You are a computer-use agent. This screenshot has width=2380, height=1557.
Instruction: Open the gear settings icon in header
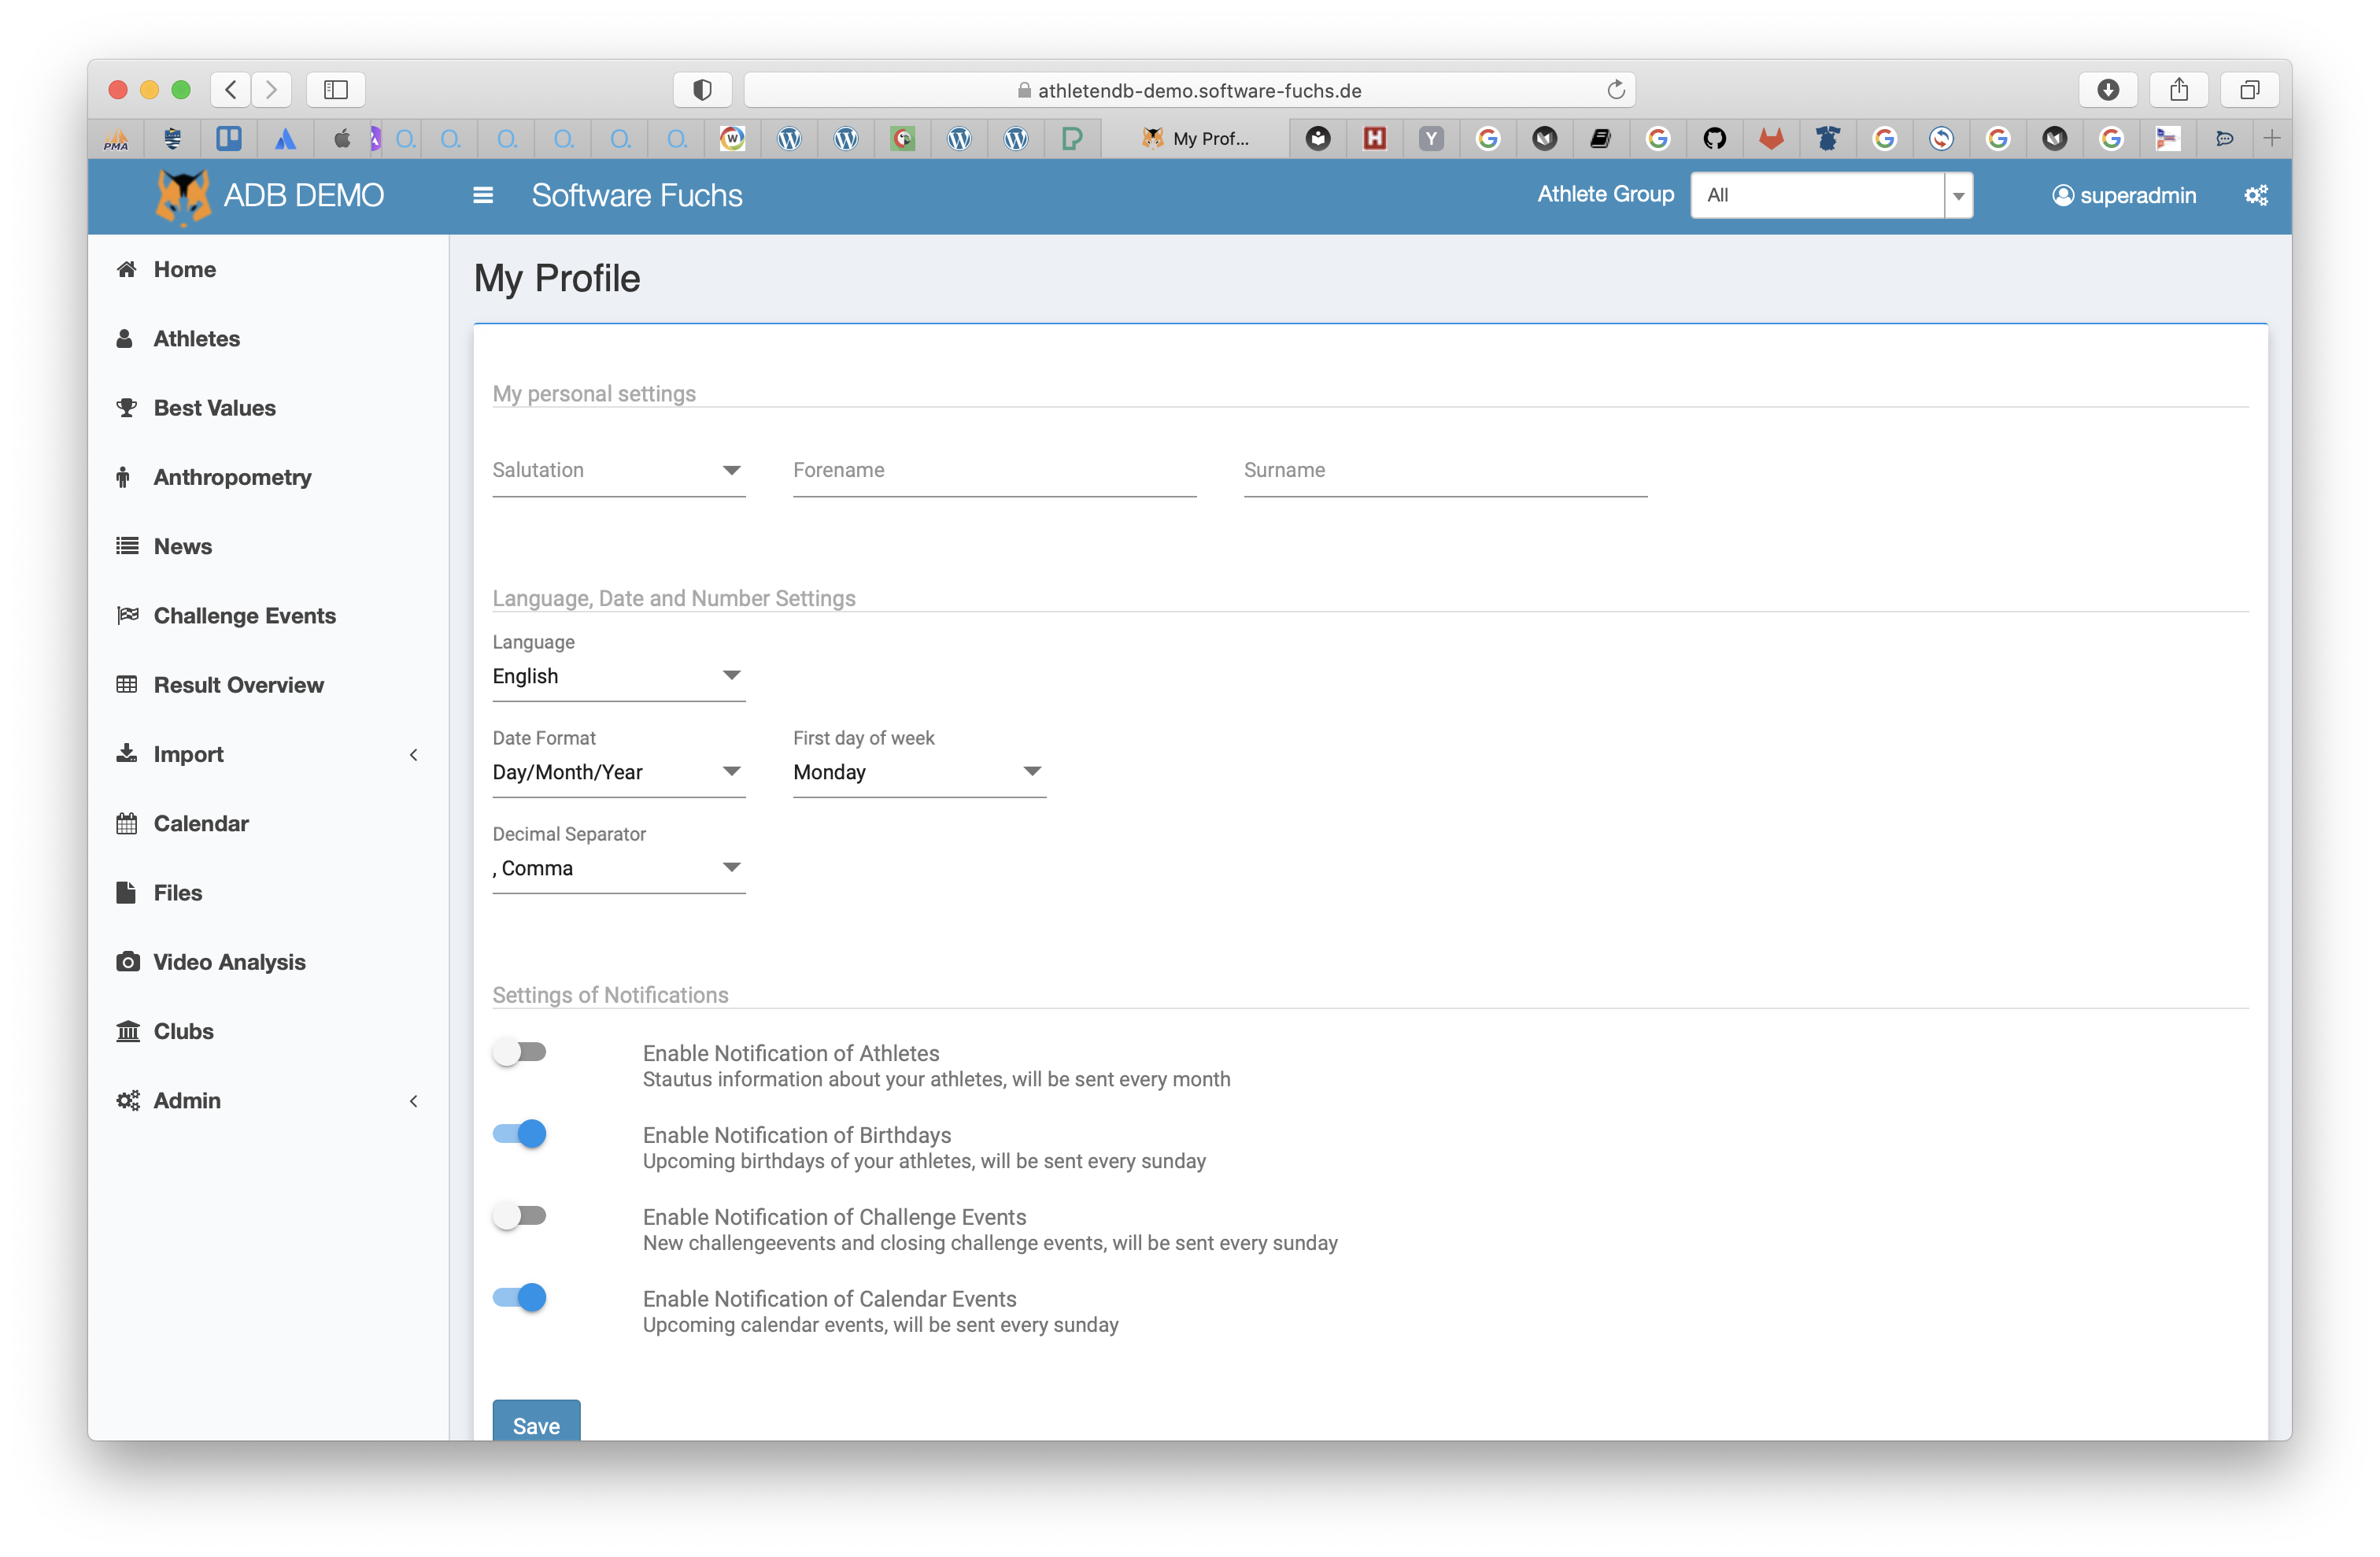coord(2256,195)
